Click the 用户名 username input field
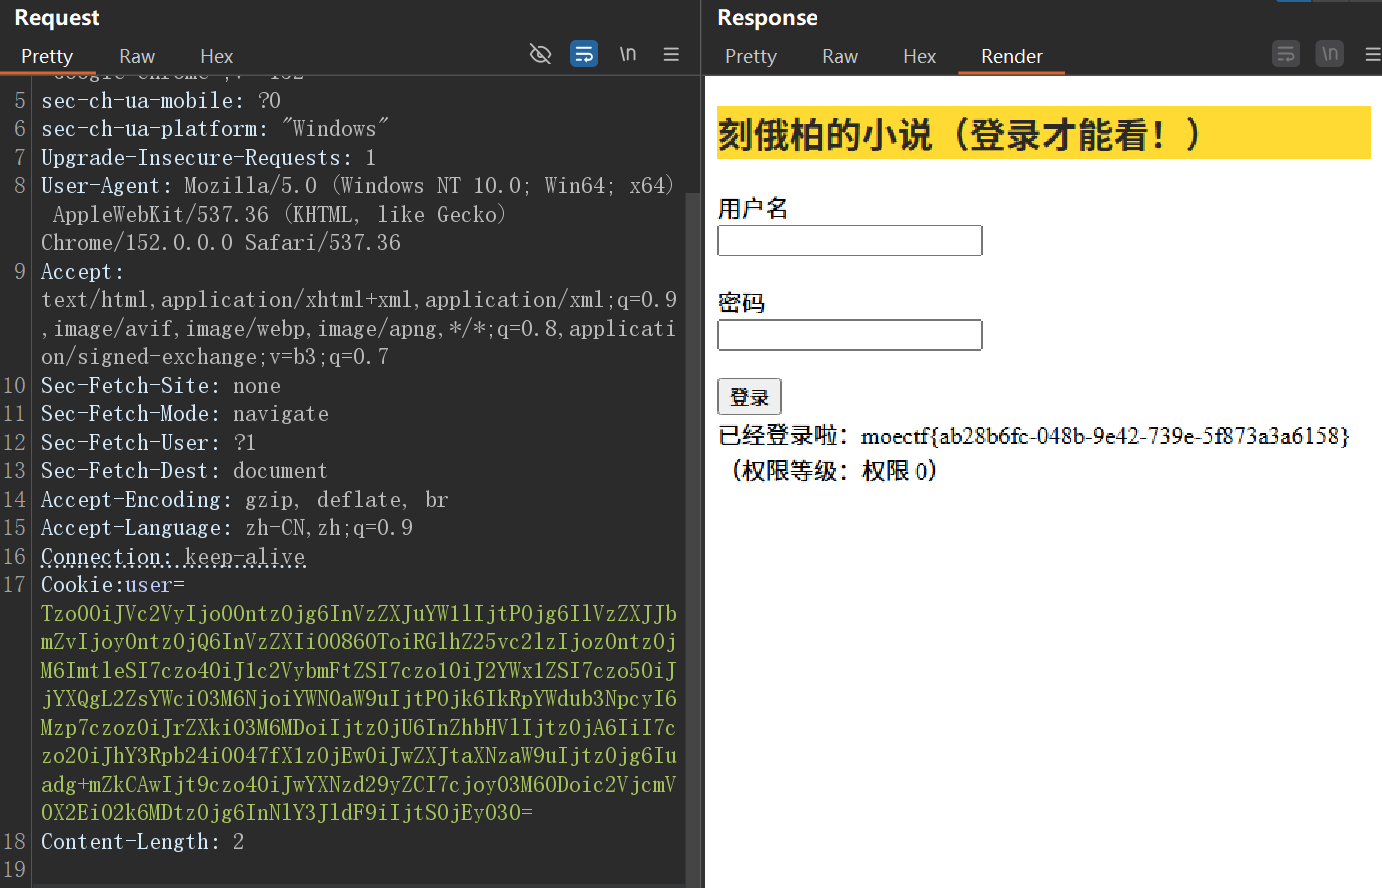Screen dimensions: 1382x888 (x=850, y=240)
